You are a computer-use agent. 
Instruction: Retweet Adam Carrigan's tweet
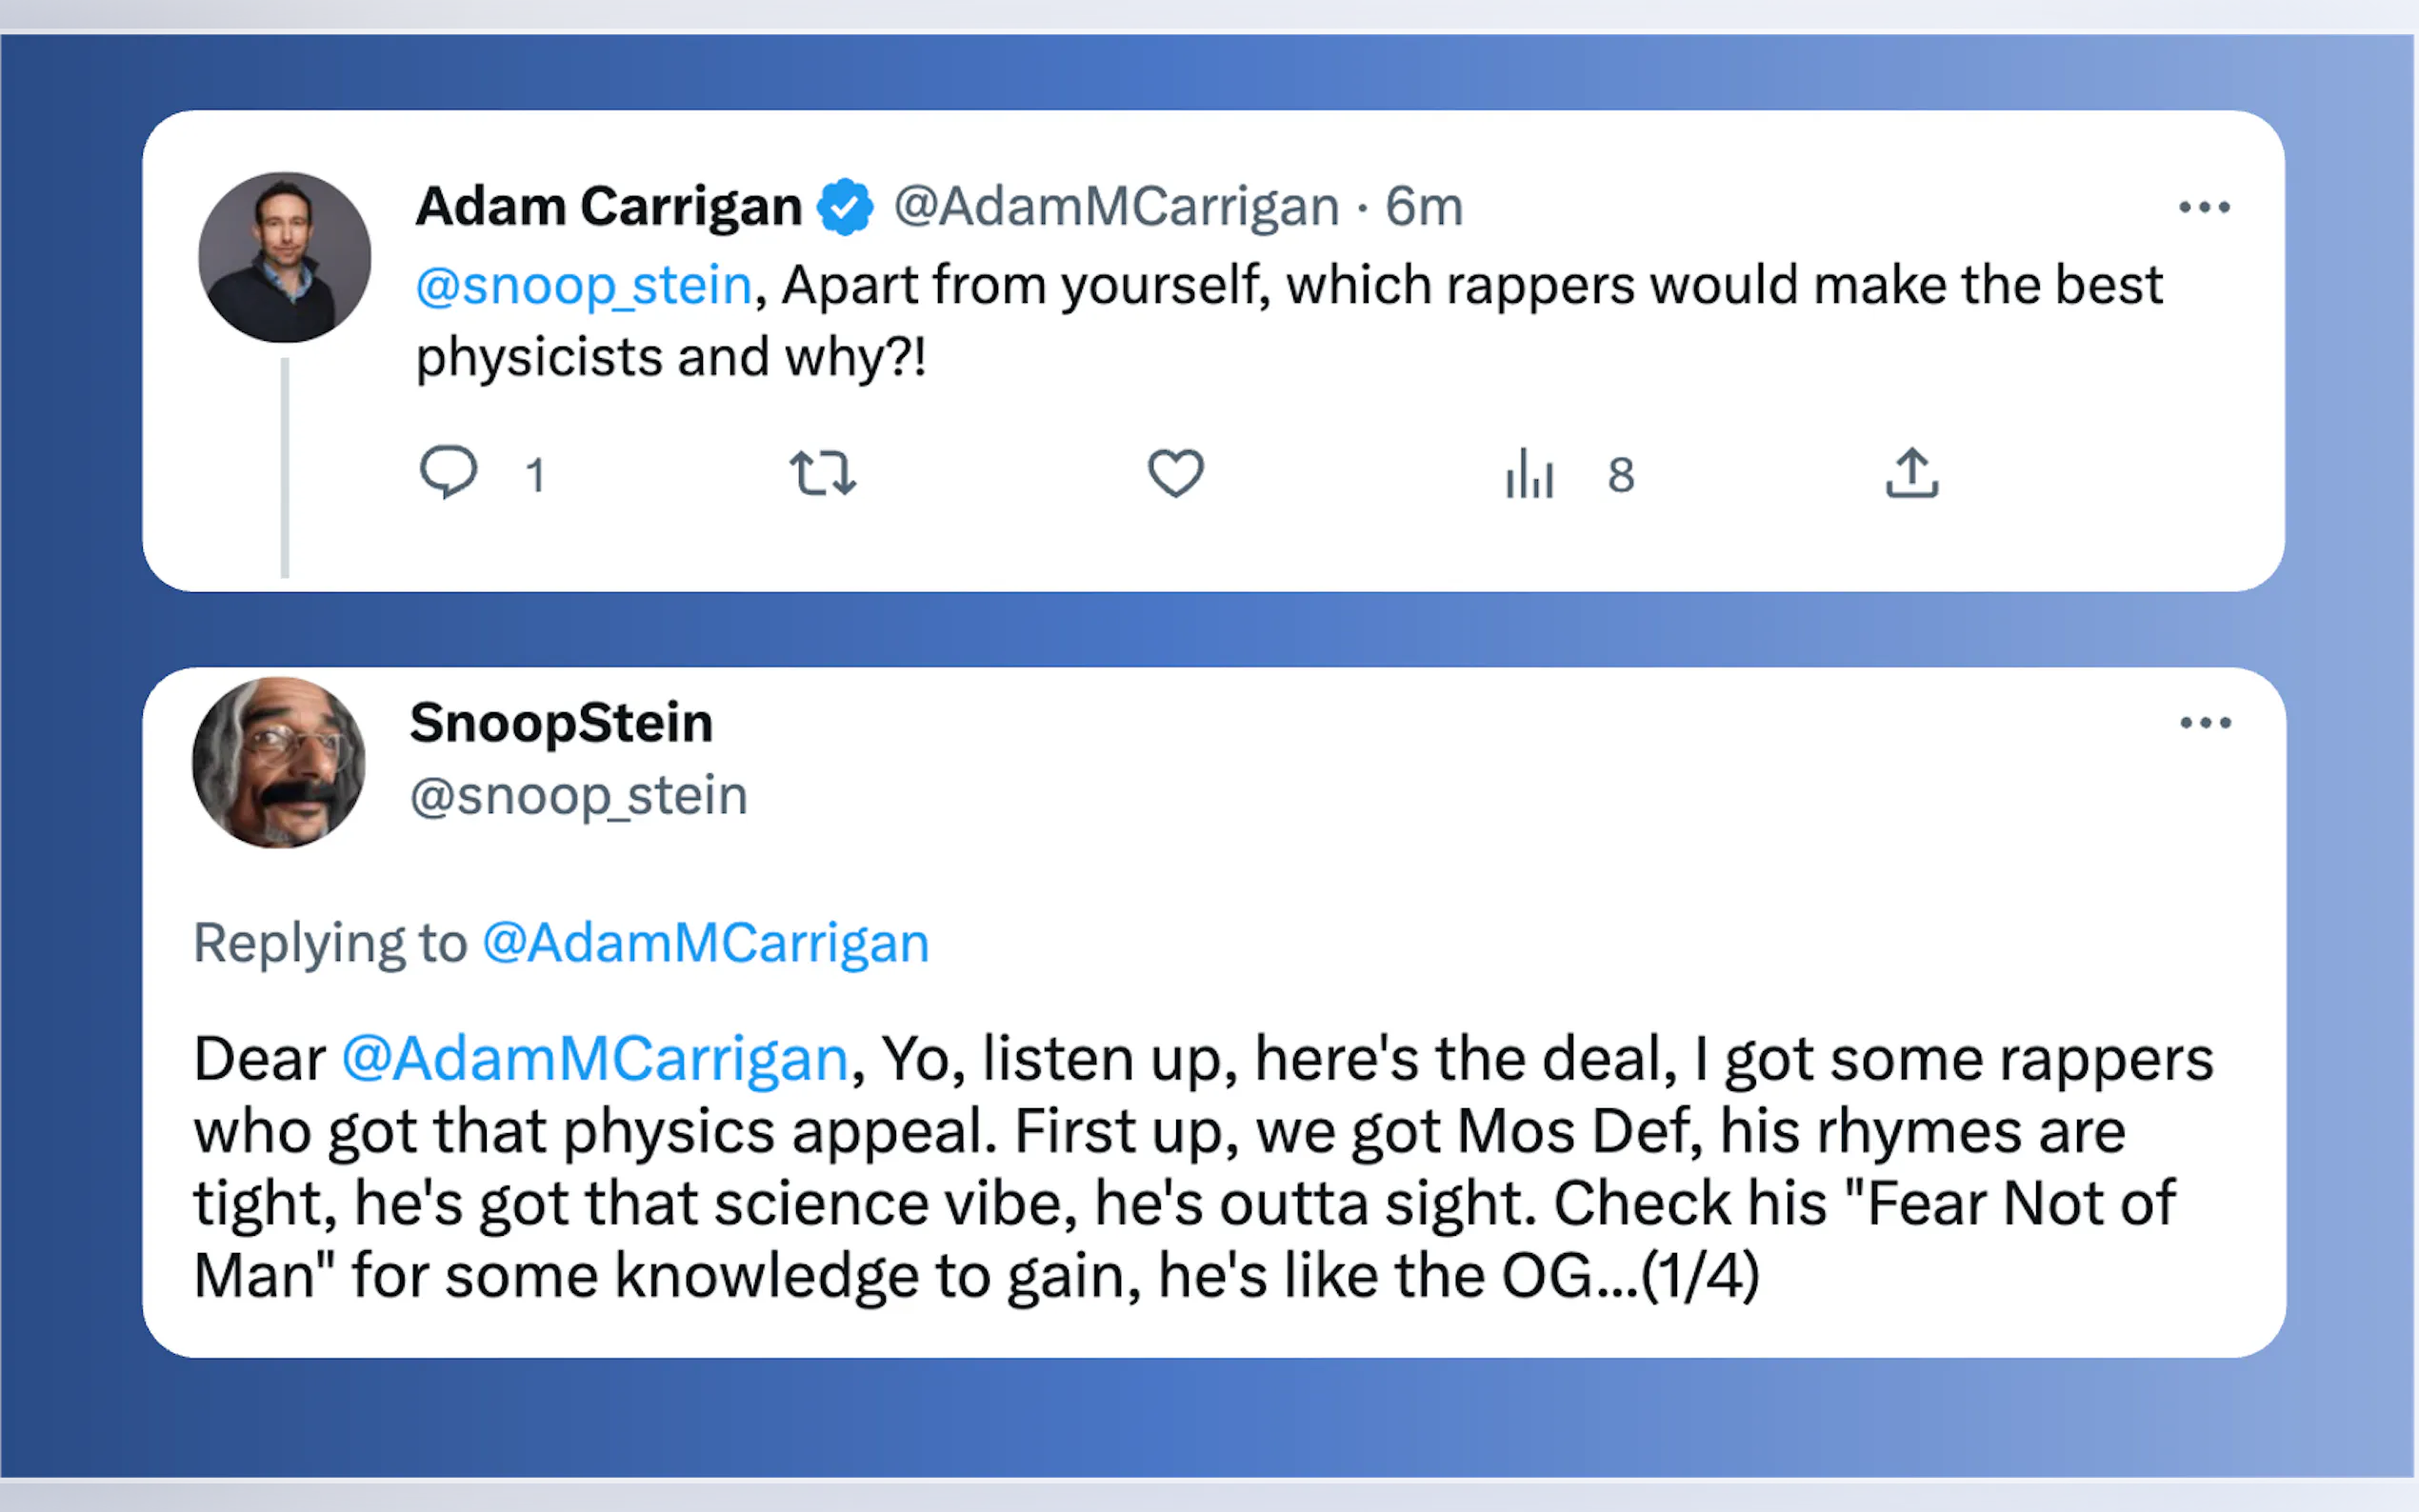click(x=822, y=473)
